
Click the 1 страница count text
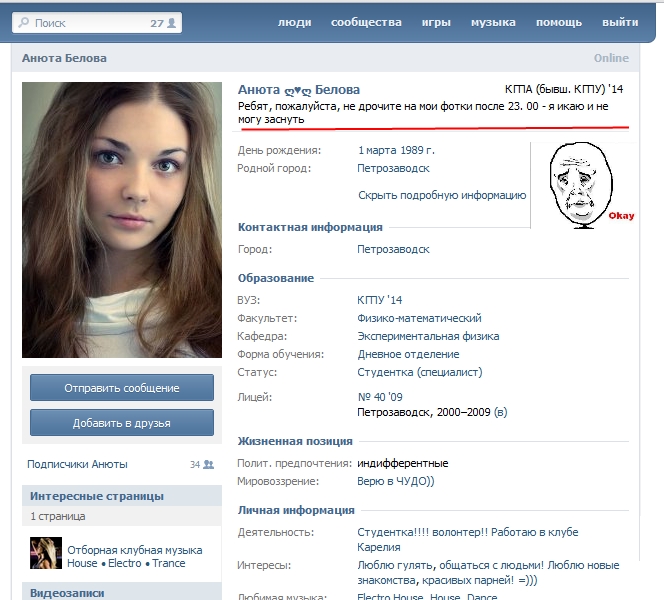pyautogui.click(x=58, y=517)
